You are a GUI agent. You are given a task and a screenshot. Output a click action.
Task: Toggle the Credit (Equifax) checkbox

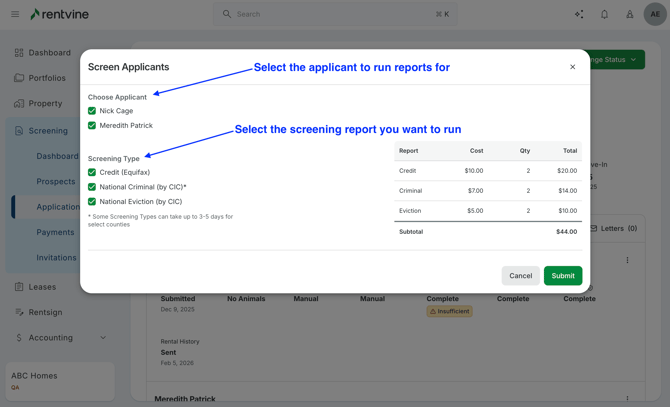[92, 172]
